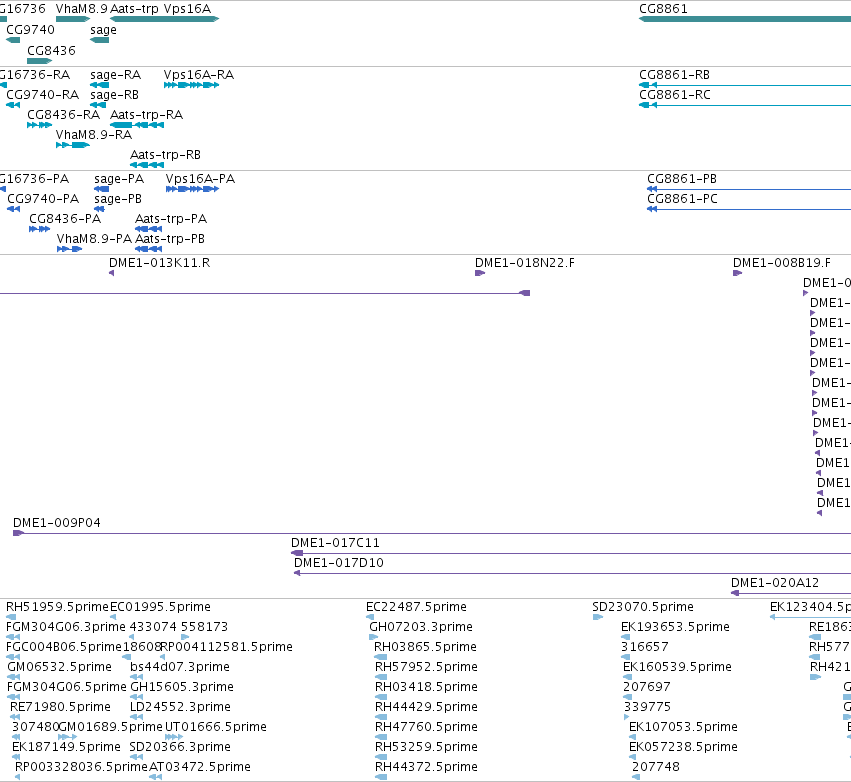The image size is (851, 782).
Task: Select the Aats-trp-PA protein feature
Action: pos(149,230)
